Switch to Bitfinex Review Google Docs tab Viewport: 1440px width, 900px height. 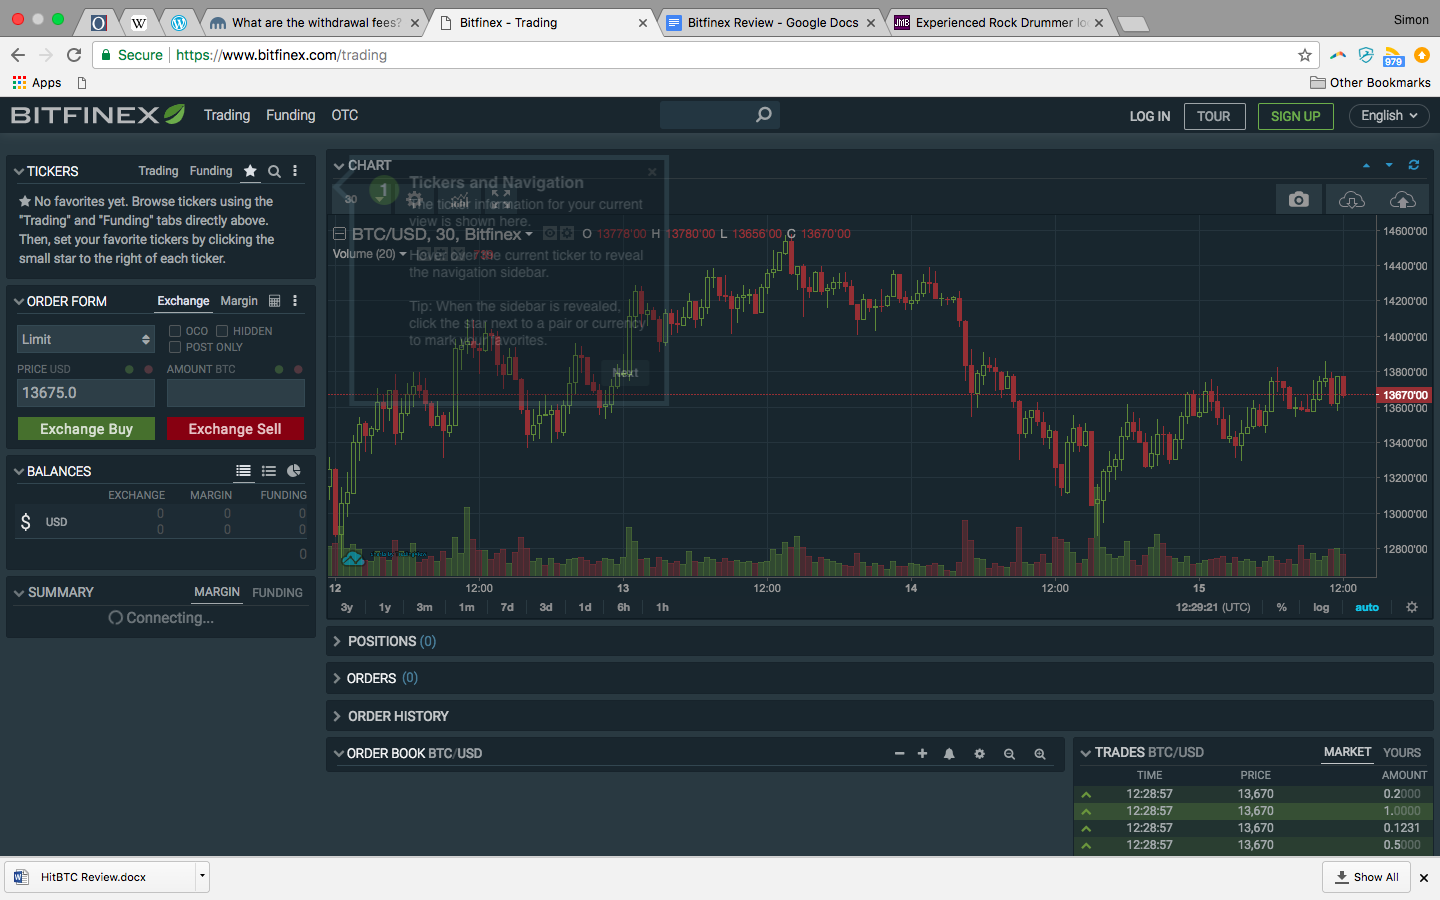(772, 22)
